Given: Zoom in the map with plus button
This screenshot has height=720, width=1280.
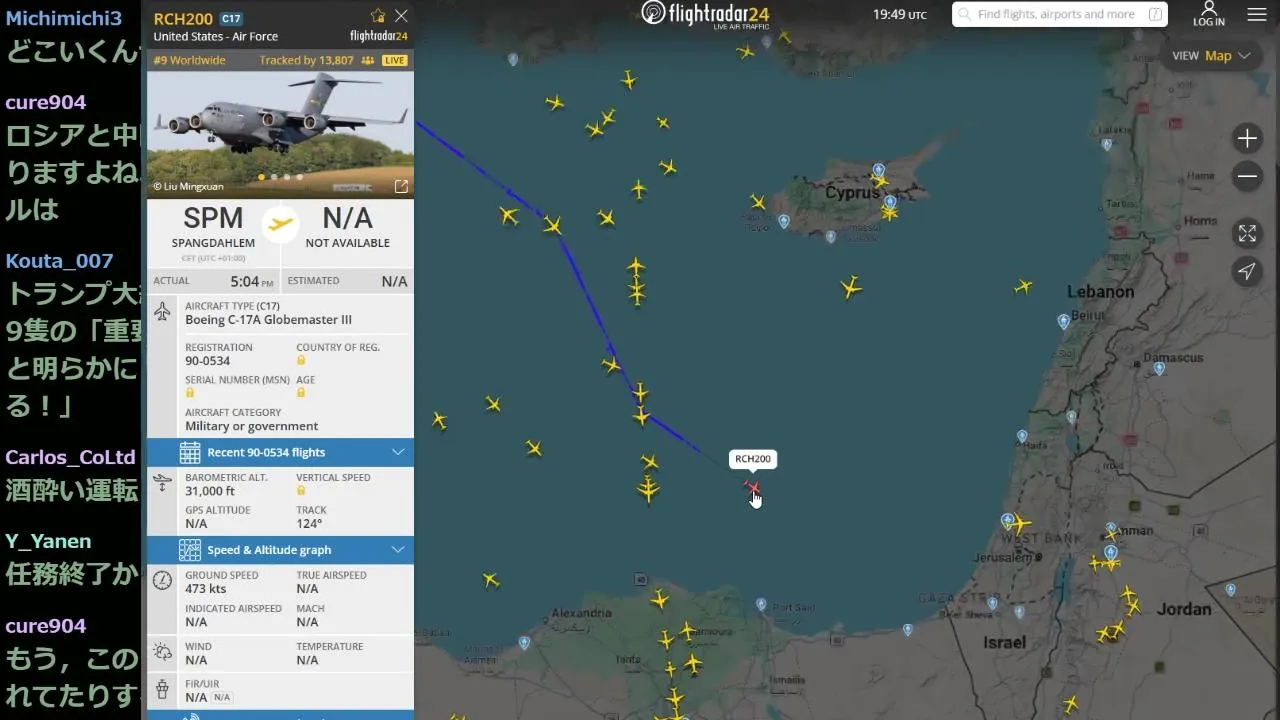Looking at the screenshot, I should pos(1247,138).
